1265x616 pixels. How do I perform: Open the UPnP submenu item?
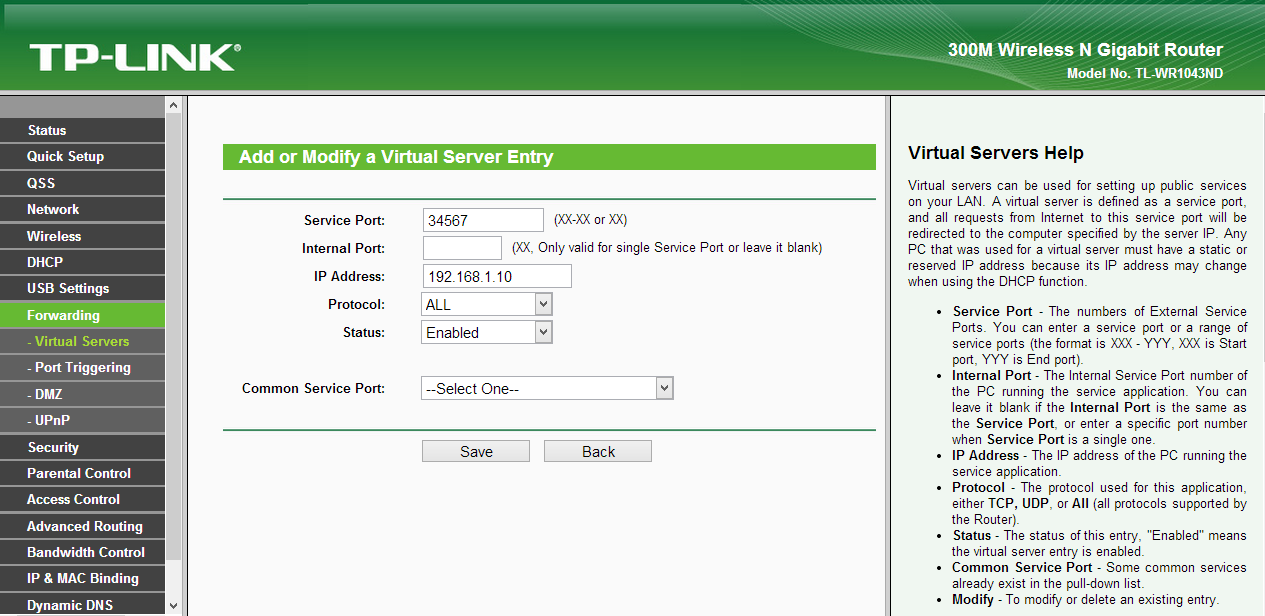click(x=82, y=420)
